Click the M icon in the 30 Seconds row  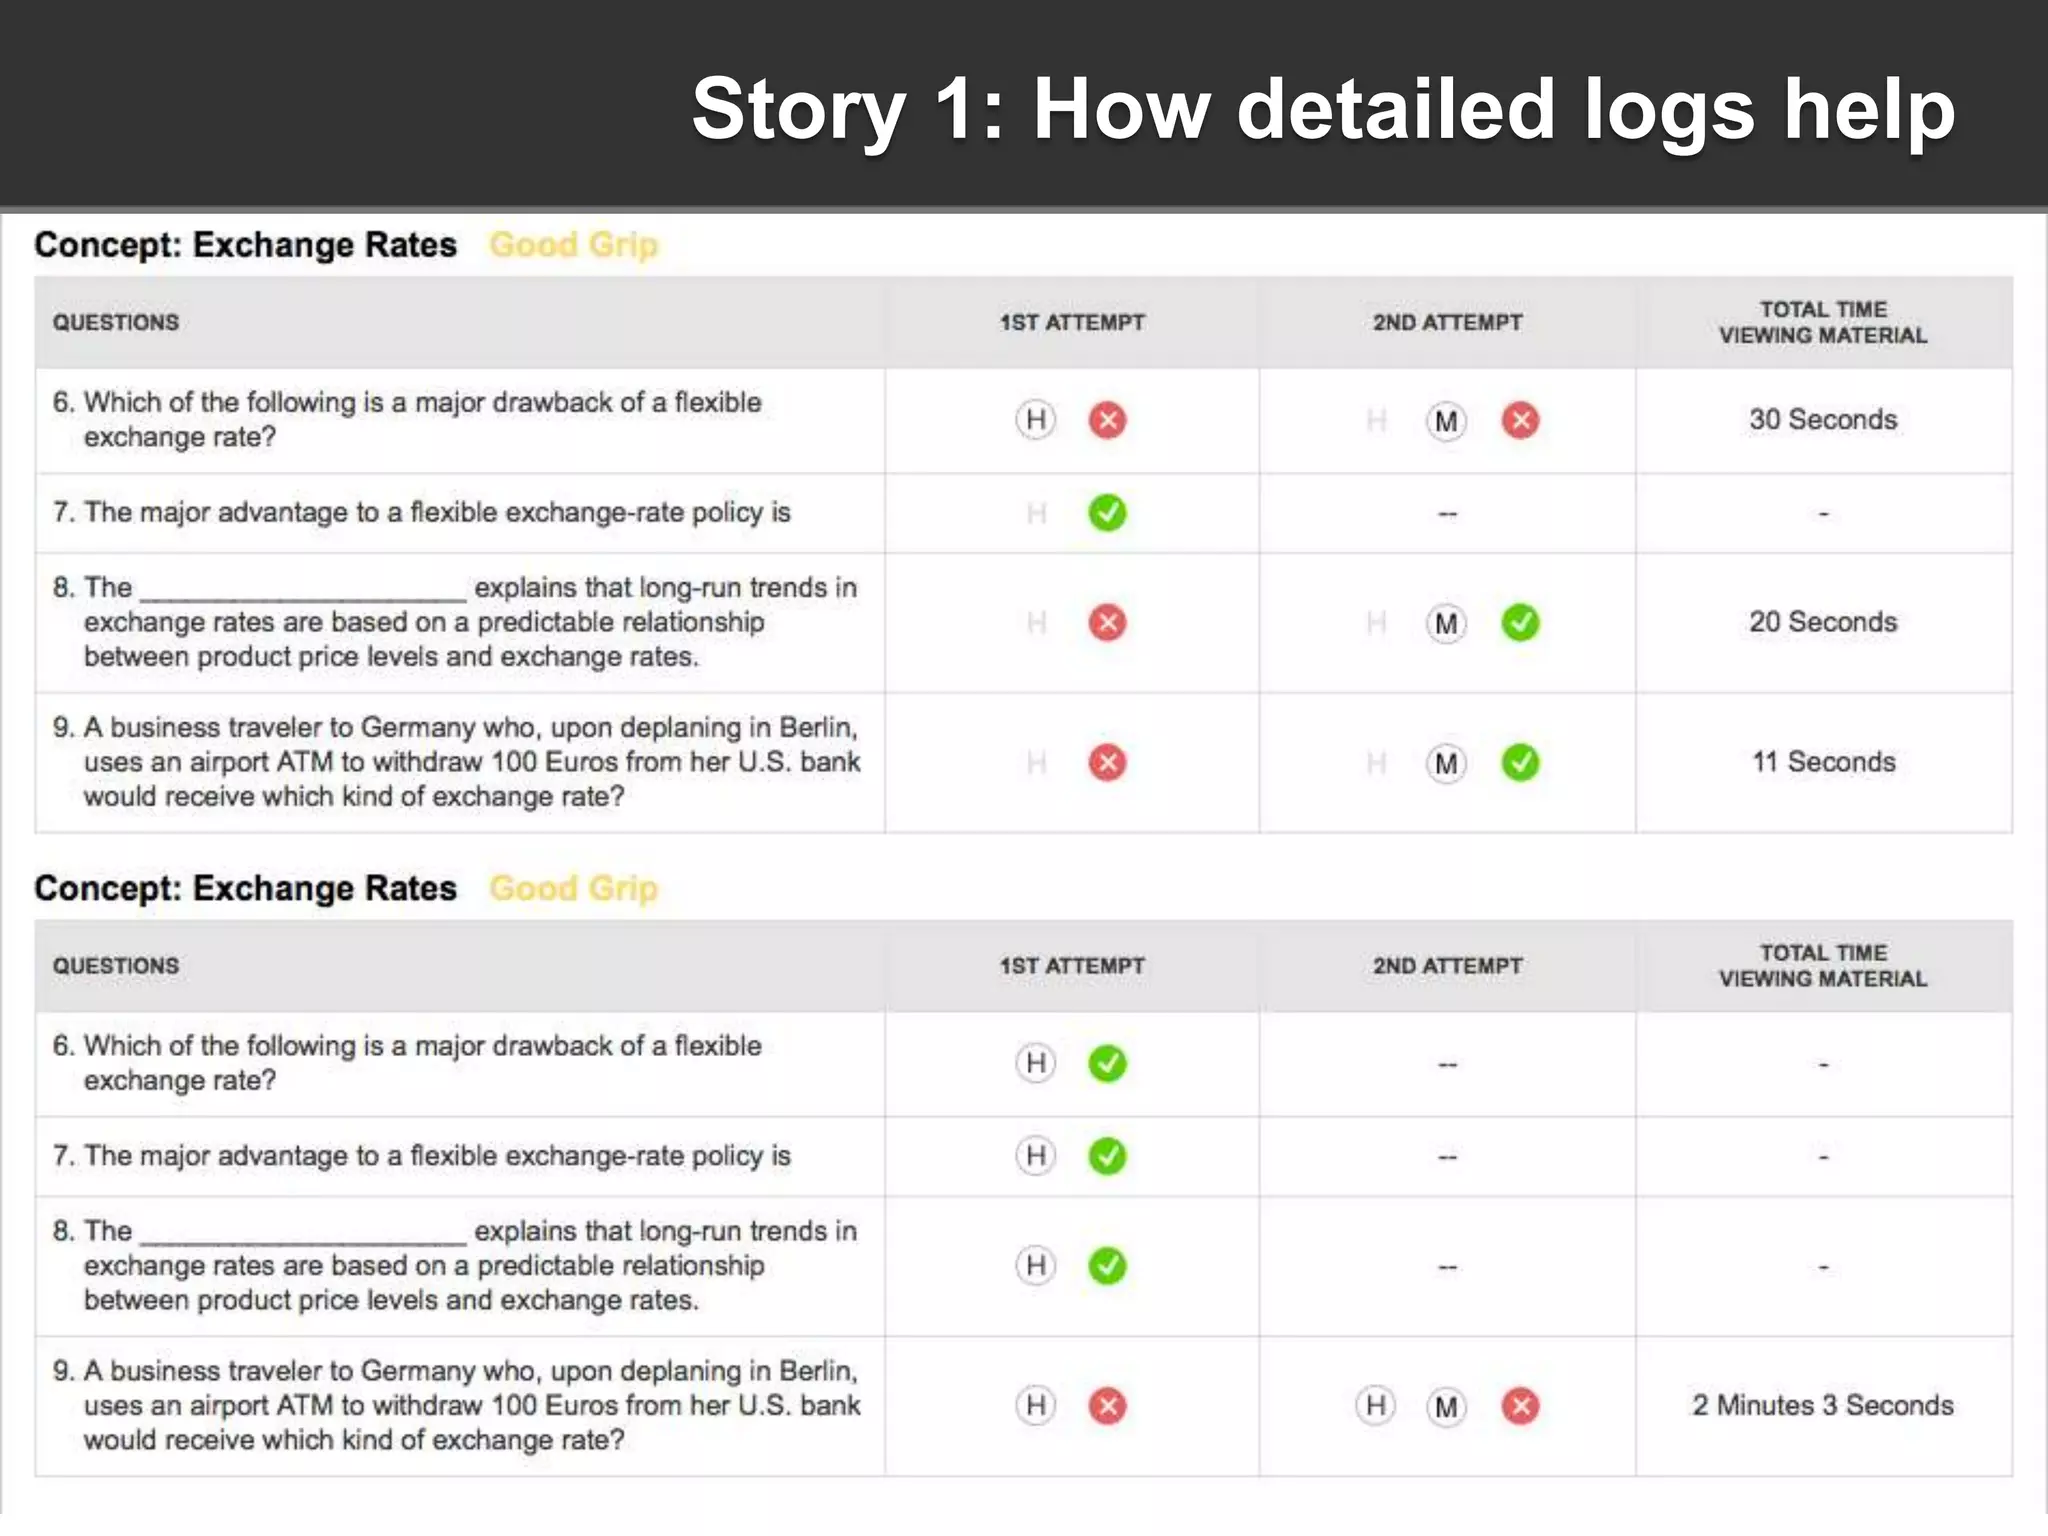(x=1446, y=421)
